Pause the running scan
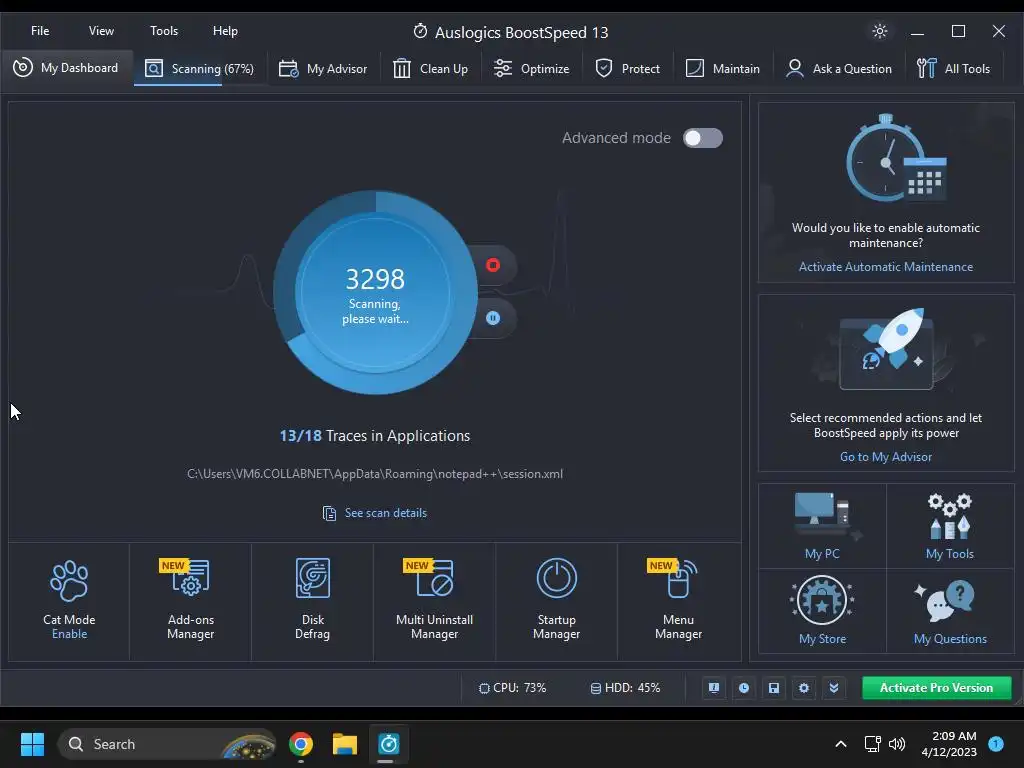Viewport: 1024px width, 768px height. point(493,318)
